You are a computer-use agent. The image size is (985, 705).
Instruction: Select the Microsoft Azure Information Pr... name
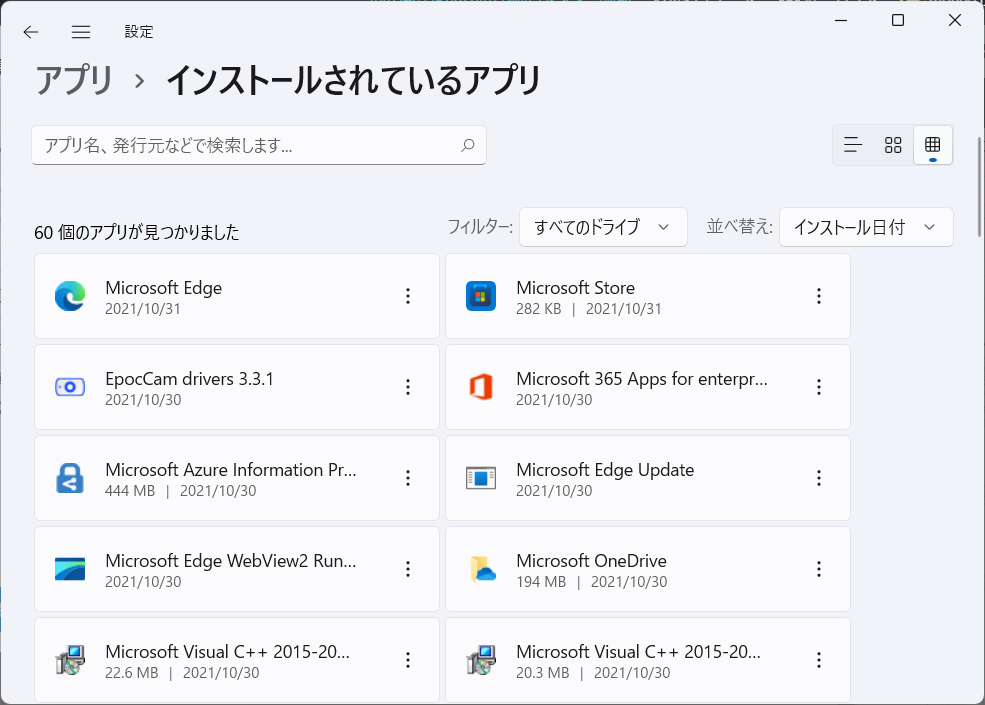tap(231, 470)
